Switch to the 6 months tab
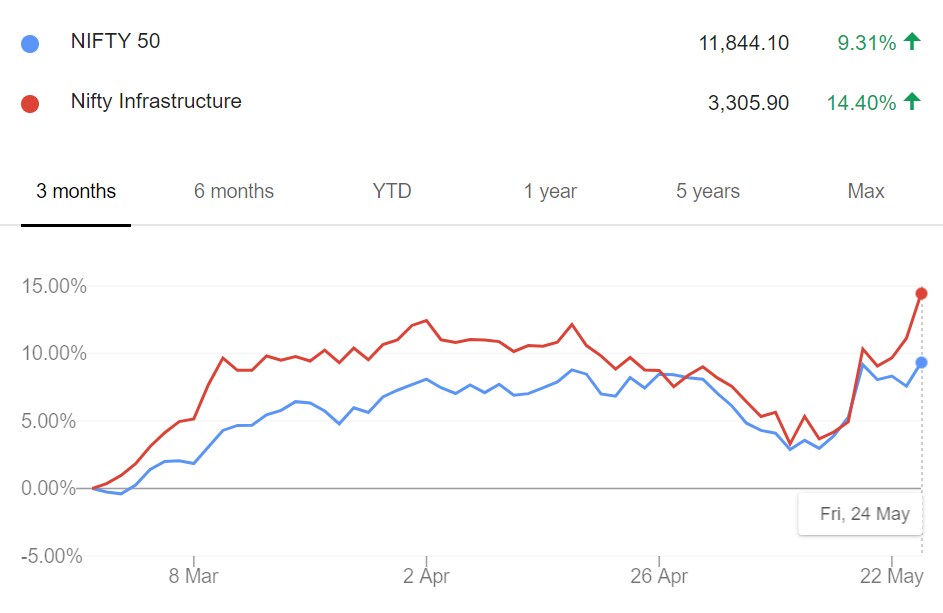This screenshot has height=613, width=943. (x=233, y=190)
